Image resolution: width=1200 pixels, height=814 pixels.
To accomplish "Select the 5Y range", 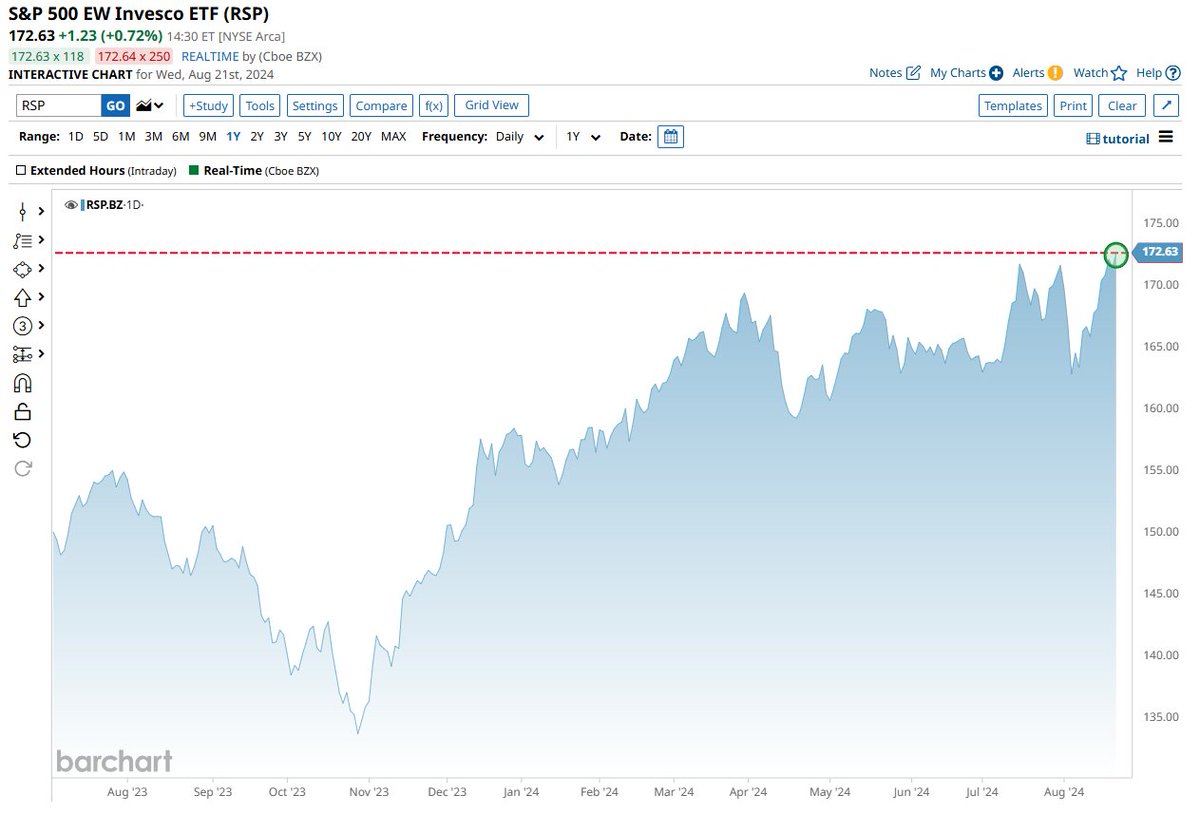I will click(x=305, y=137).
